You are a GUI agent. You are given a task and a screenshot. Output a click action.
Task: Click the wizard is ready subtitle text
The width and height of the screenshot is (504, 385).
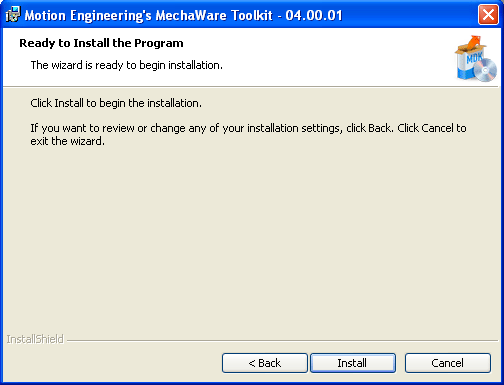click(127, 65)
